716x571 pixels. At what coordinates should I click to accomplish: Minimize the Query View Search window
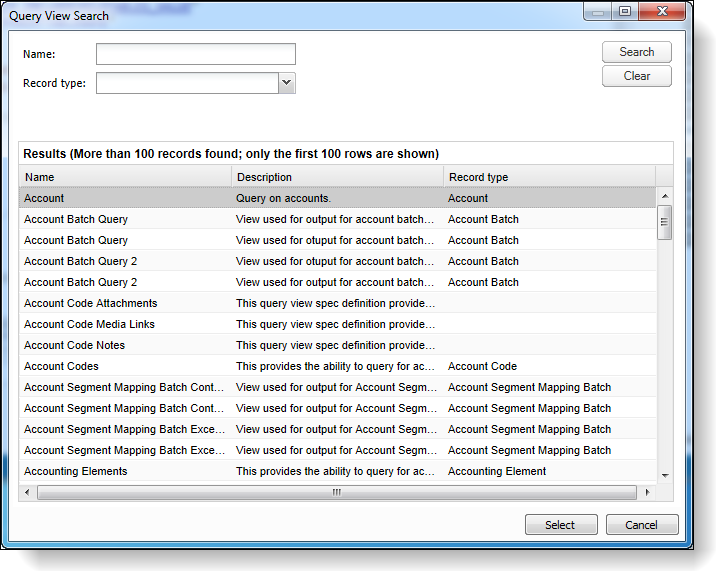598,11
